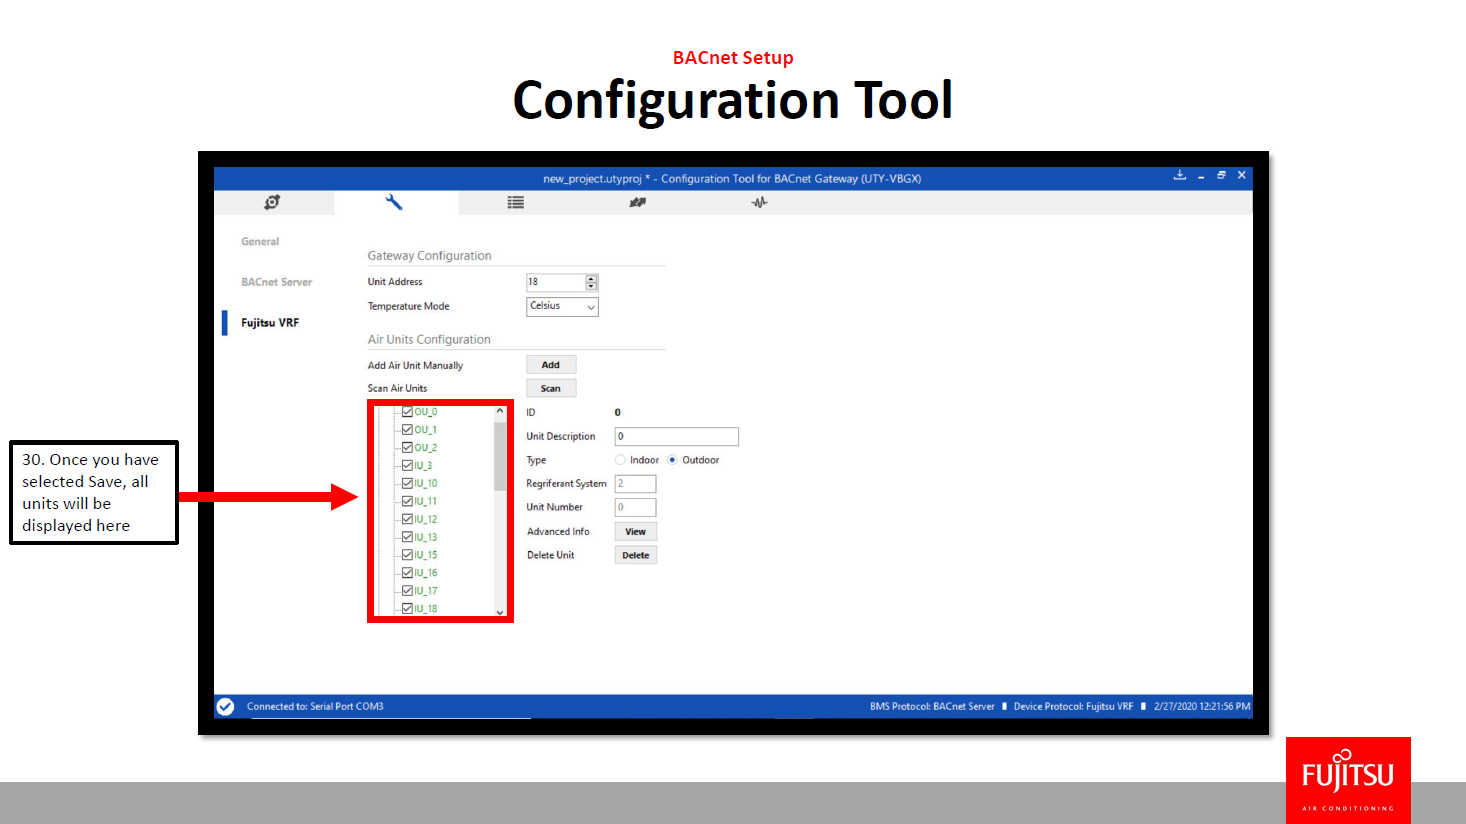Click the Add air unit button
Image resolution: width=1466 pixels, height=824 pixels.
(x=551, y=365)
